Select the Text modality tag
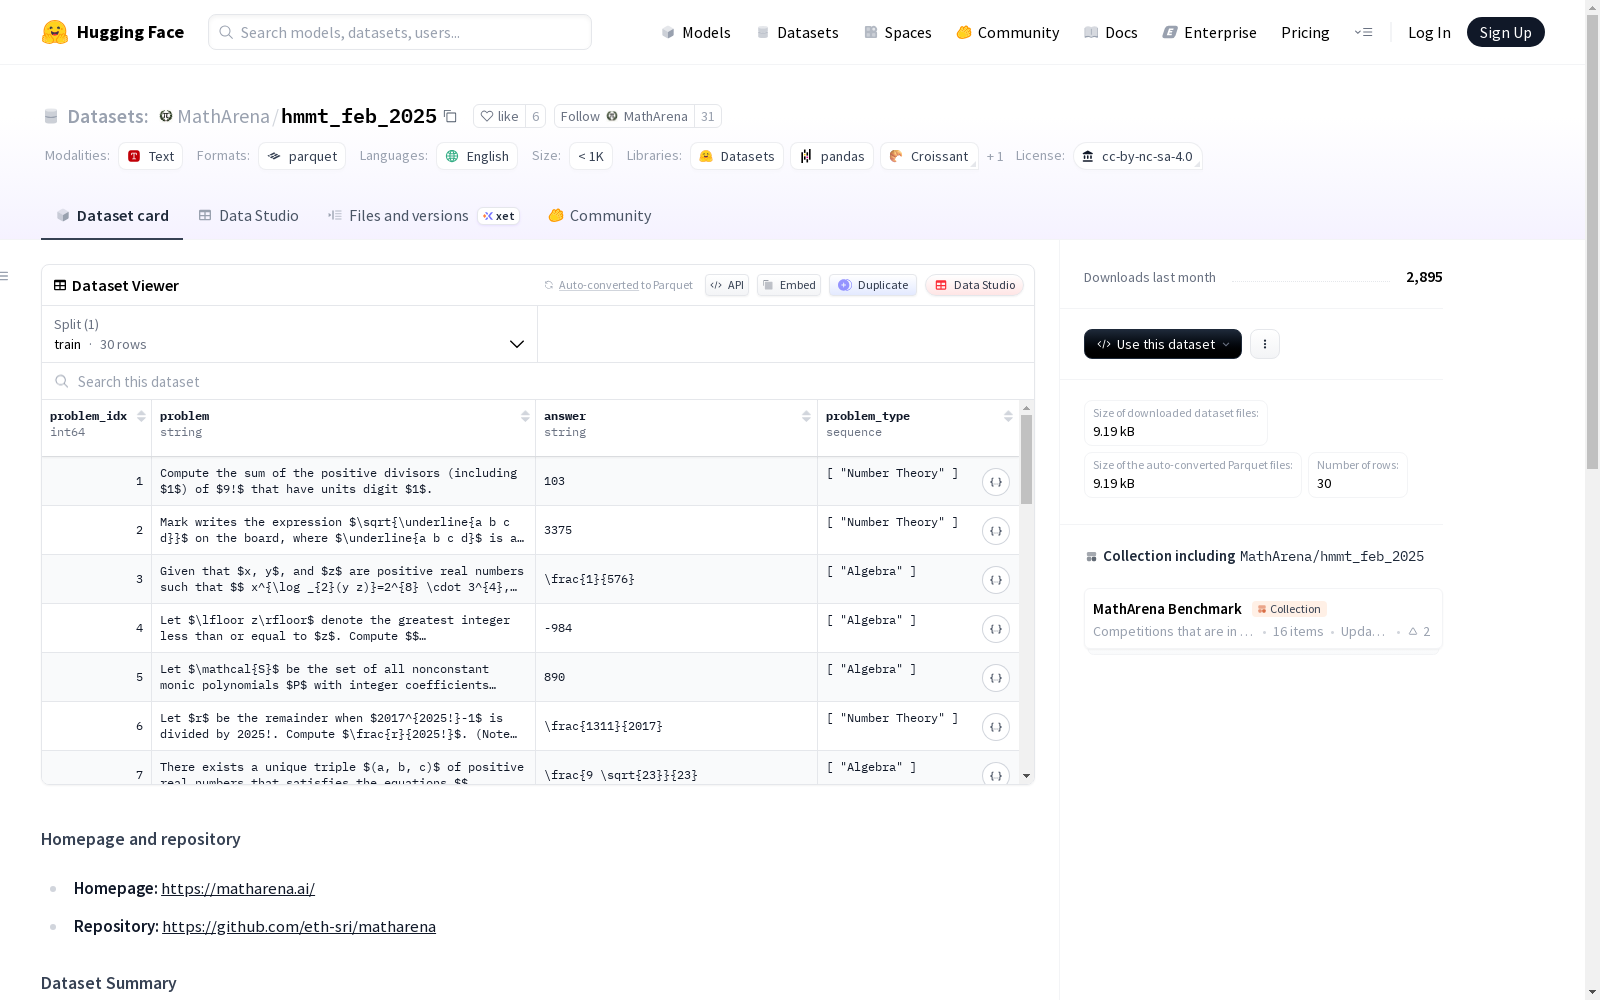The width and height of the screenshot is (1600, 1000). tap(151, 156)
